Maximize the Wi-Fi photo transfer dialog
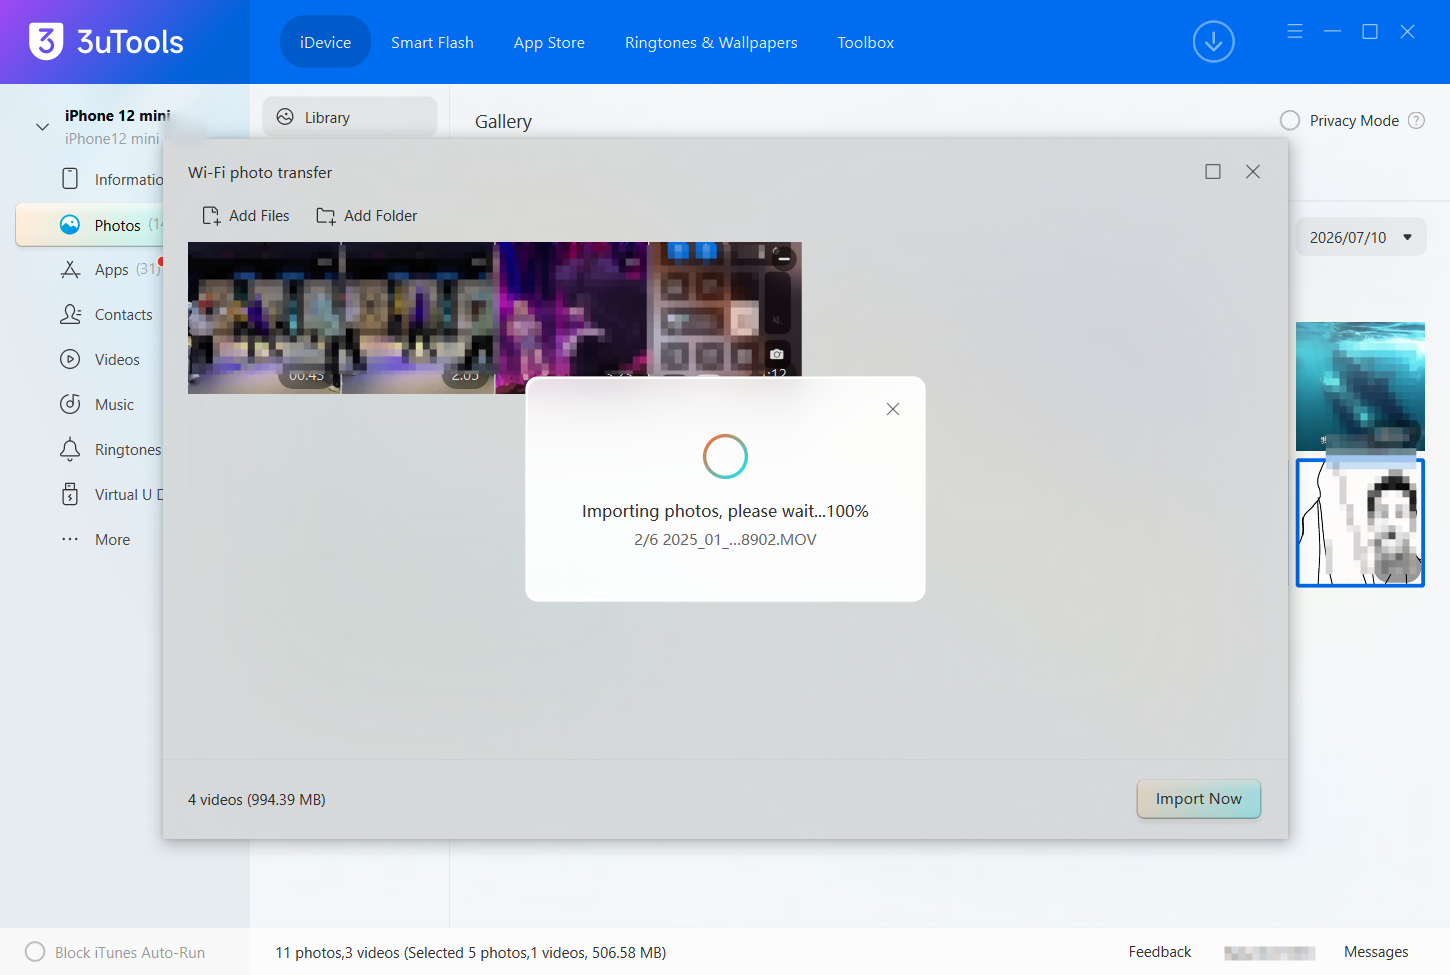This screenshot has width=1450, height=975. pyautogui.click(x=1213, y=172)
